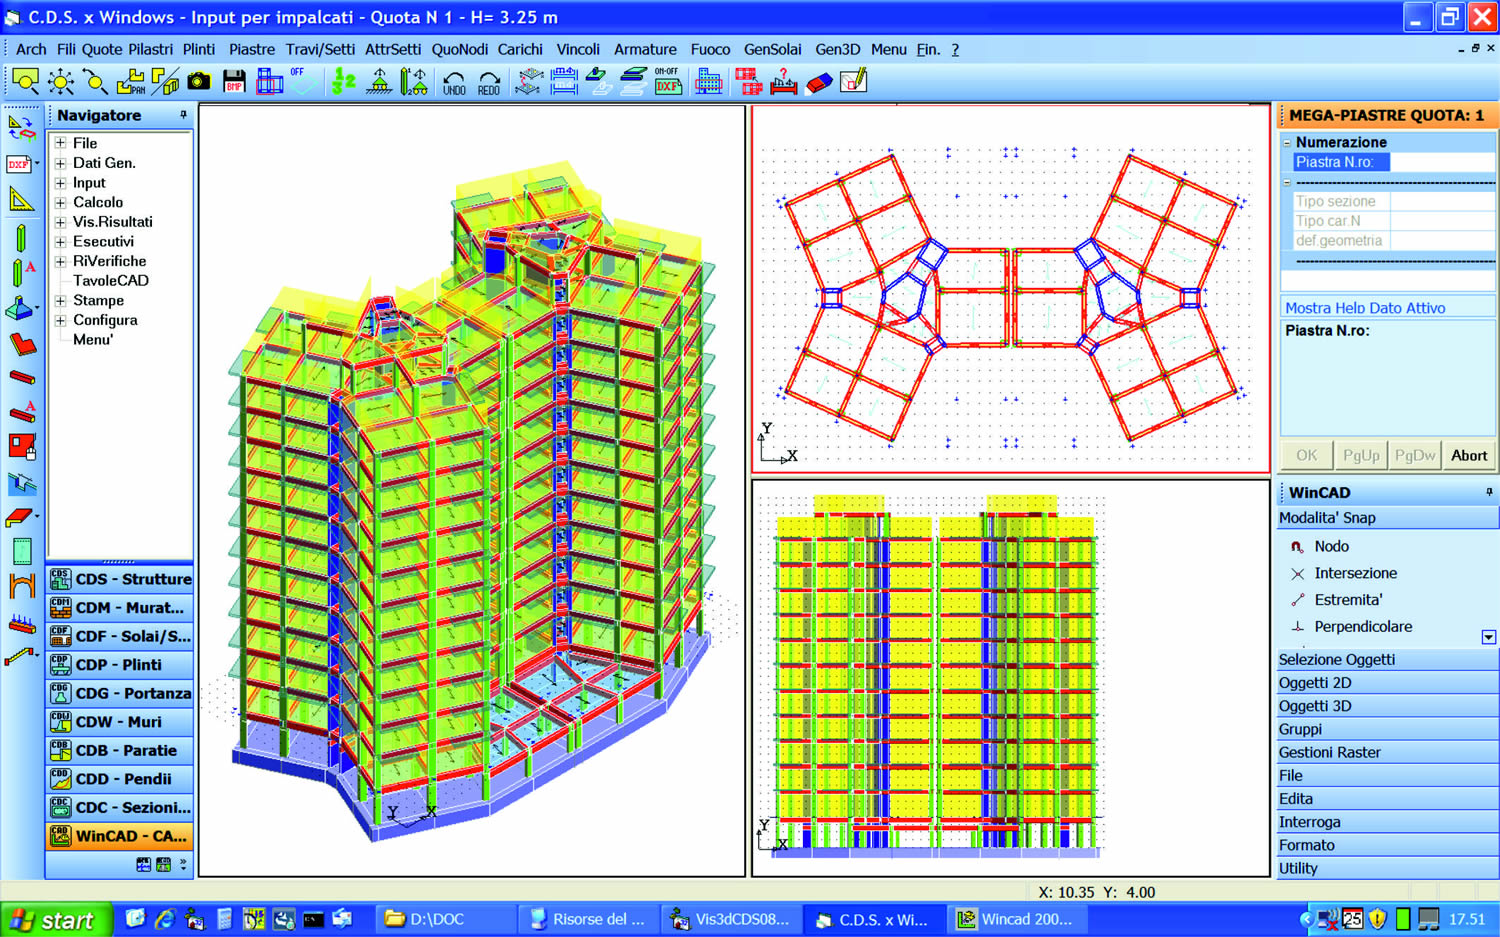Click the UNDO toolbar button
Image resolution: width=1500 pixels, height=937 pixels.
[x=454, y=83]
